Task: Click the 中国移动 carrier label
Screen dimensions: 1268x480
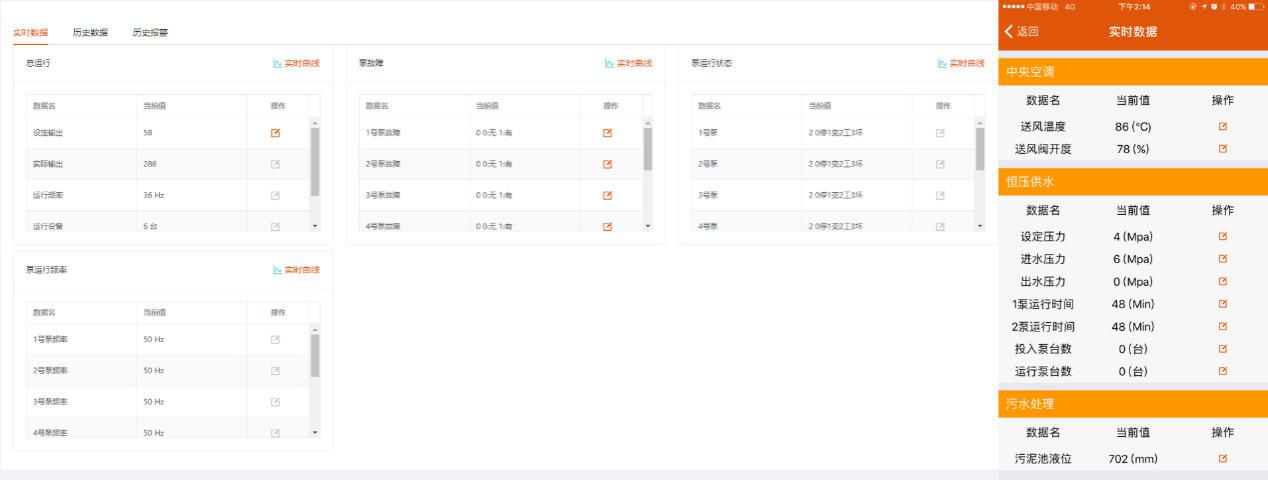Action: [x=1043, y=6]
